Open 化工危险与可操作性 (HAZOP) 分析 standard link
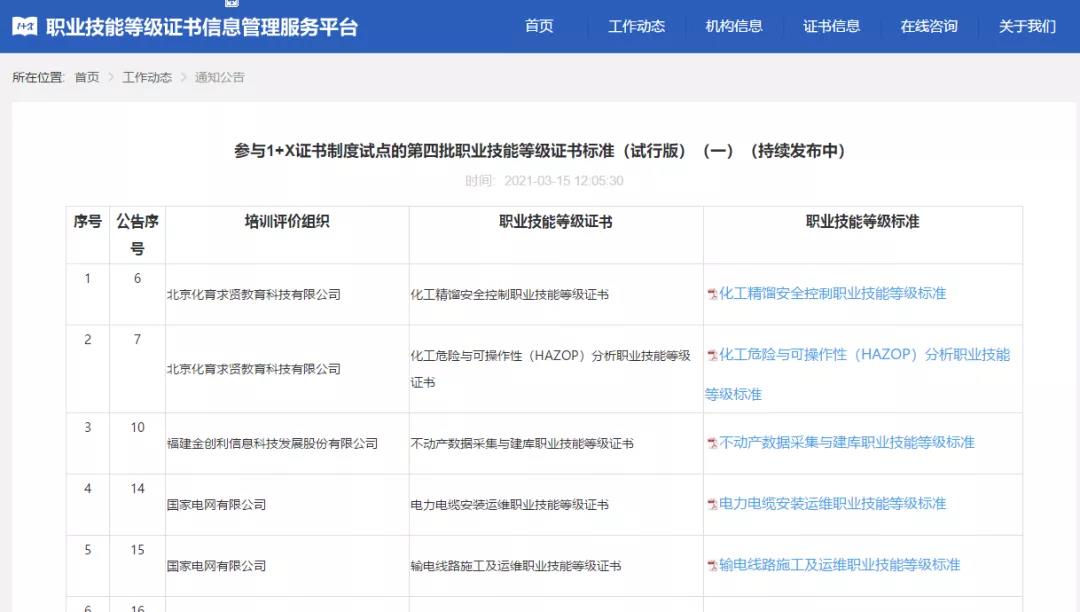The height and width of the screenshot is (612, 1080). [x=864, y=355]
